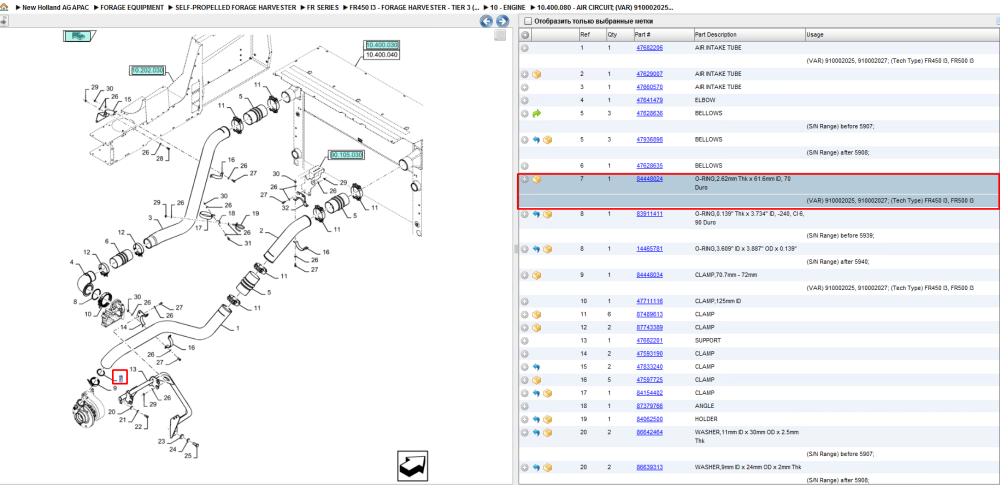Screen dimensions: 1000x485
Task: Click box icon for CLAMP 47597725
Action: click(536, 380)
